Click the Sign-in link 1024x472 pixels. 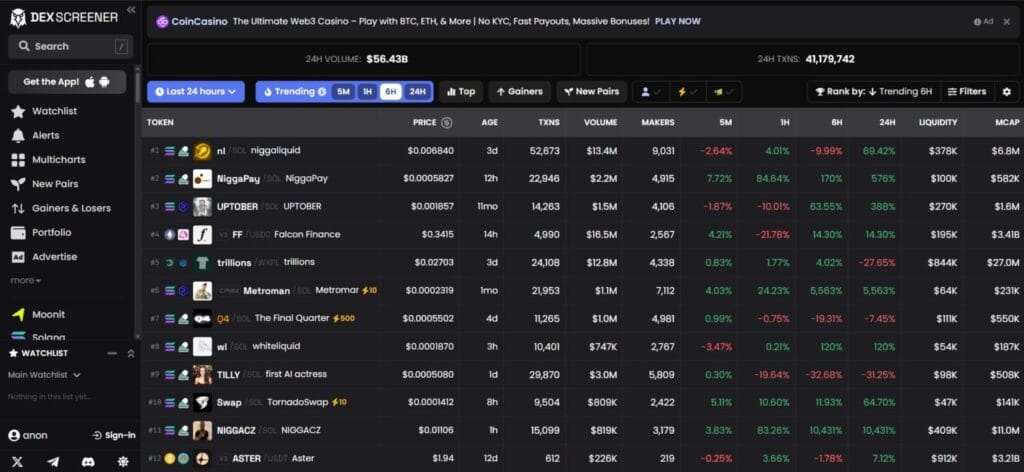pos(113,435)
